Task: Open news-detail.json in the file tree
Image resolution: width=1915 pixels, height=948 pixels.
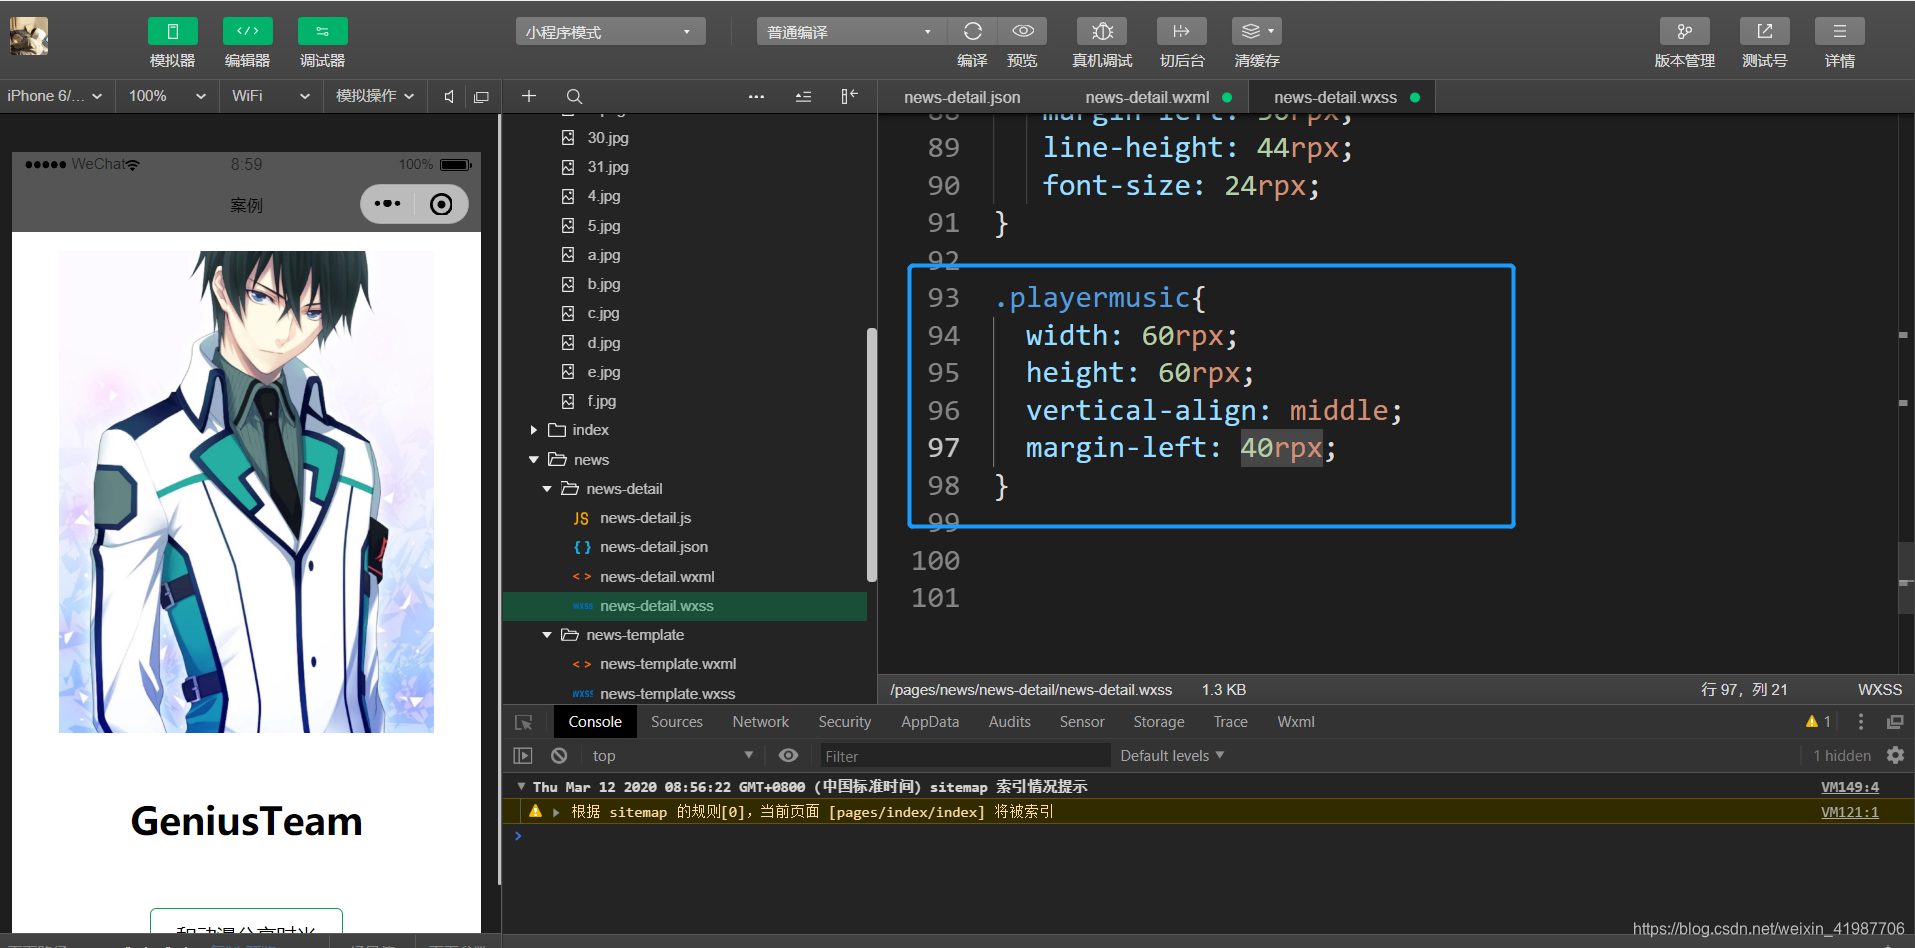Action: click(x=654, y=547)
